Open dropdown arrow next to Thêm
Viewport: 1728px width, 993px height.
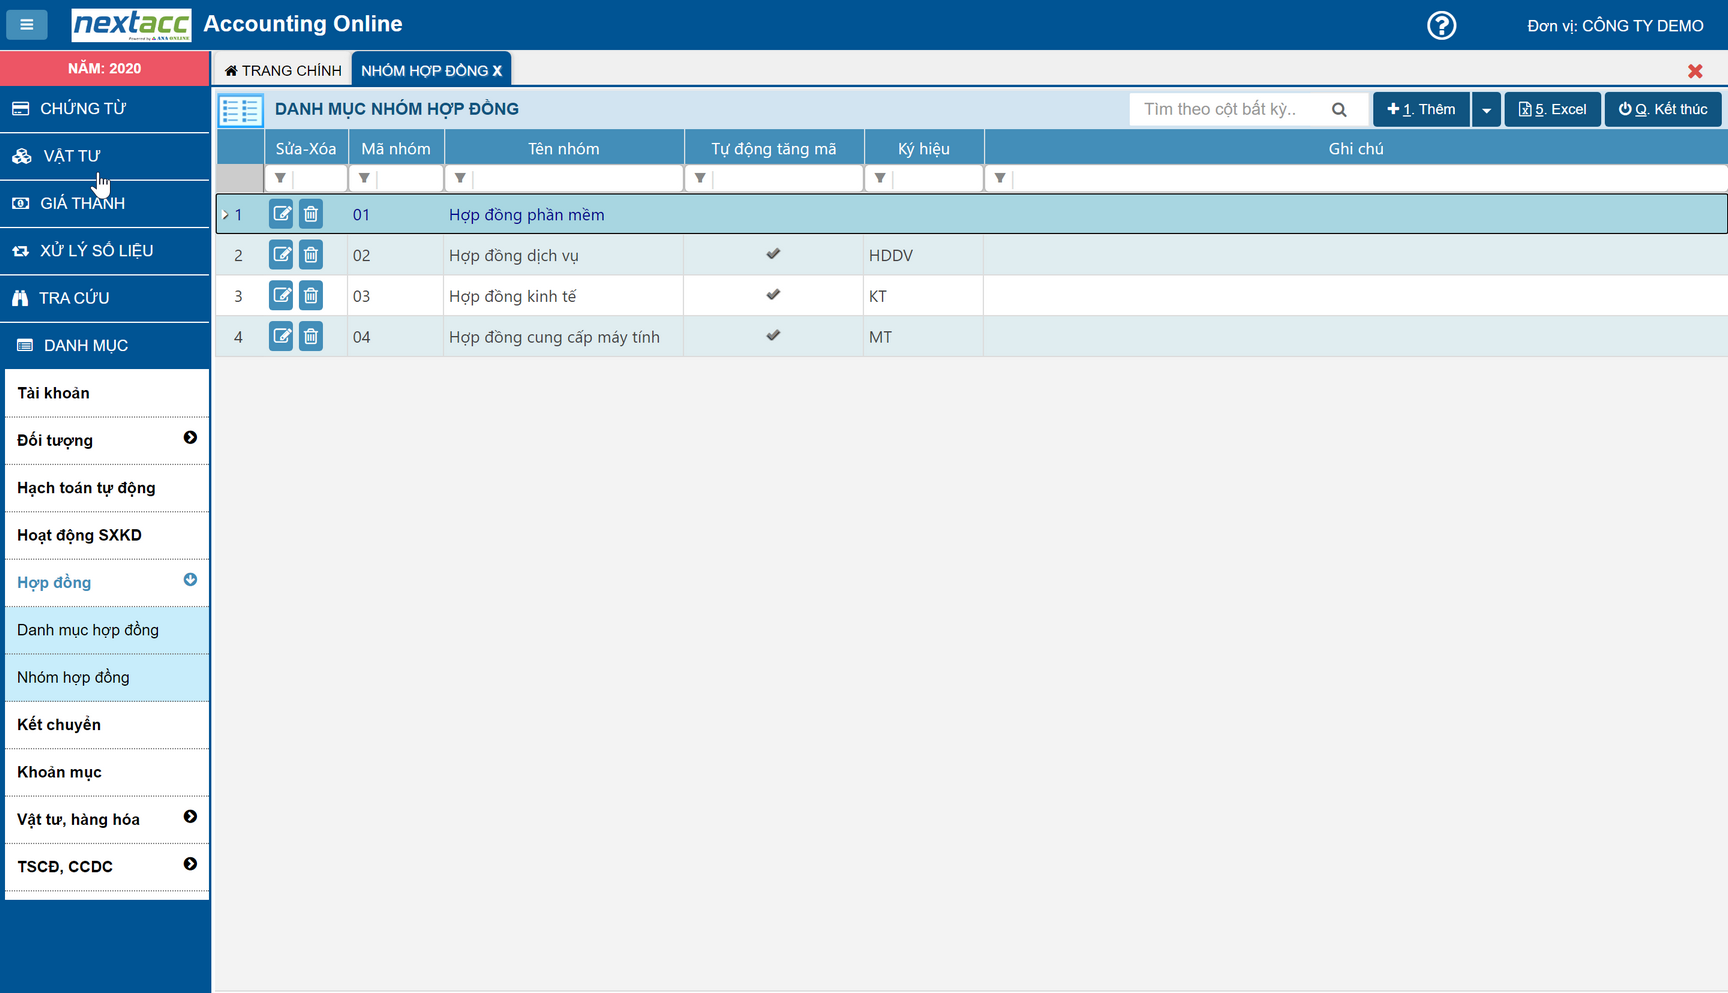tap(1486, 110)
